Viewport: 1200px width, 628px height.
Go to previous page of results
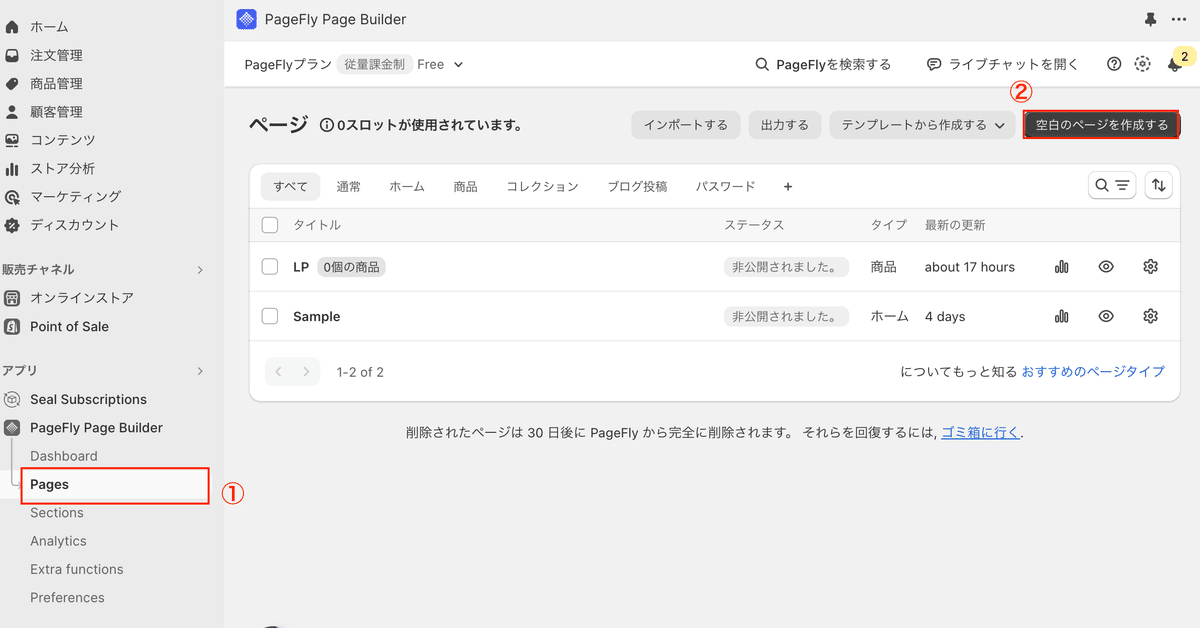(x=279, y=372)
